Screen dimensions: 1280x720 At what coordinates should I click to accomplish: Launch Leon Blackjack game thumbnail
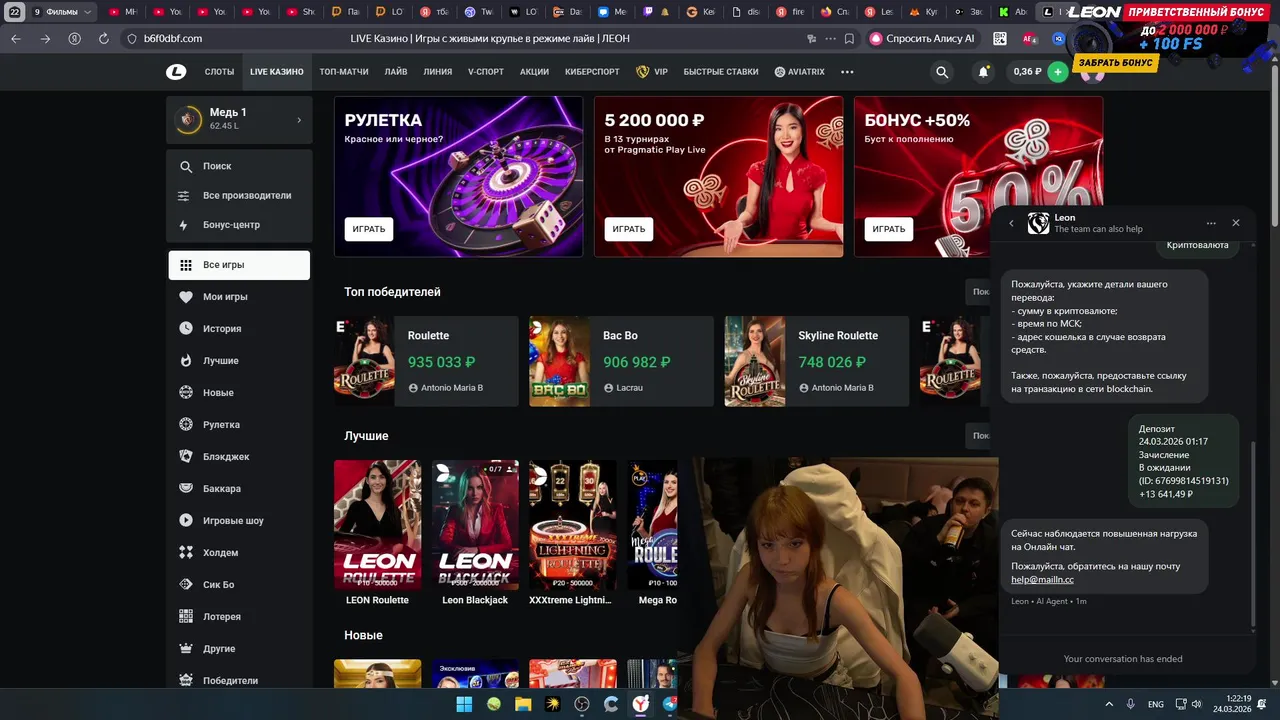pyautogui.click(x=475, y=524)
